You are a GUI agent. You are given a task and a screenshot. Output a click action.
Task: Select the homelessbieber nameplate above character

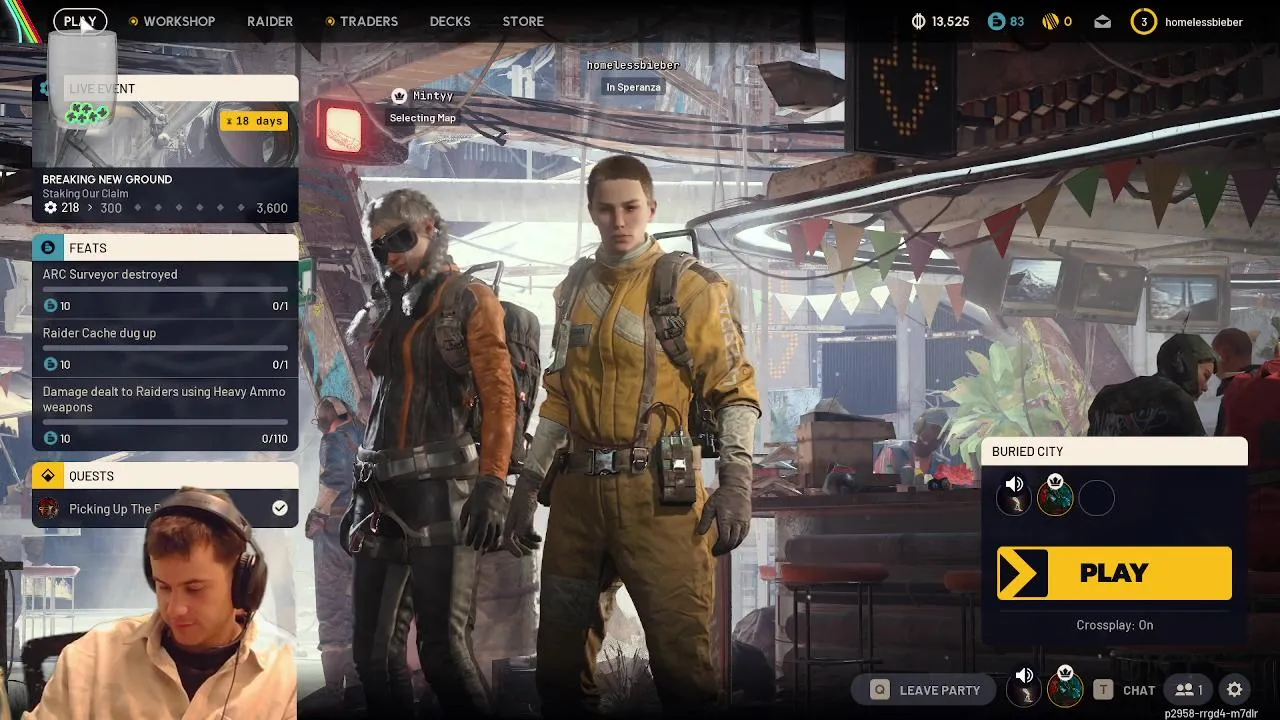point(633,65)
